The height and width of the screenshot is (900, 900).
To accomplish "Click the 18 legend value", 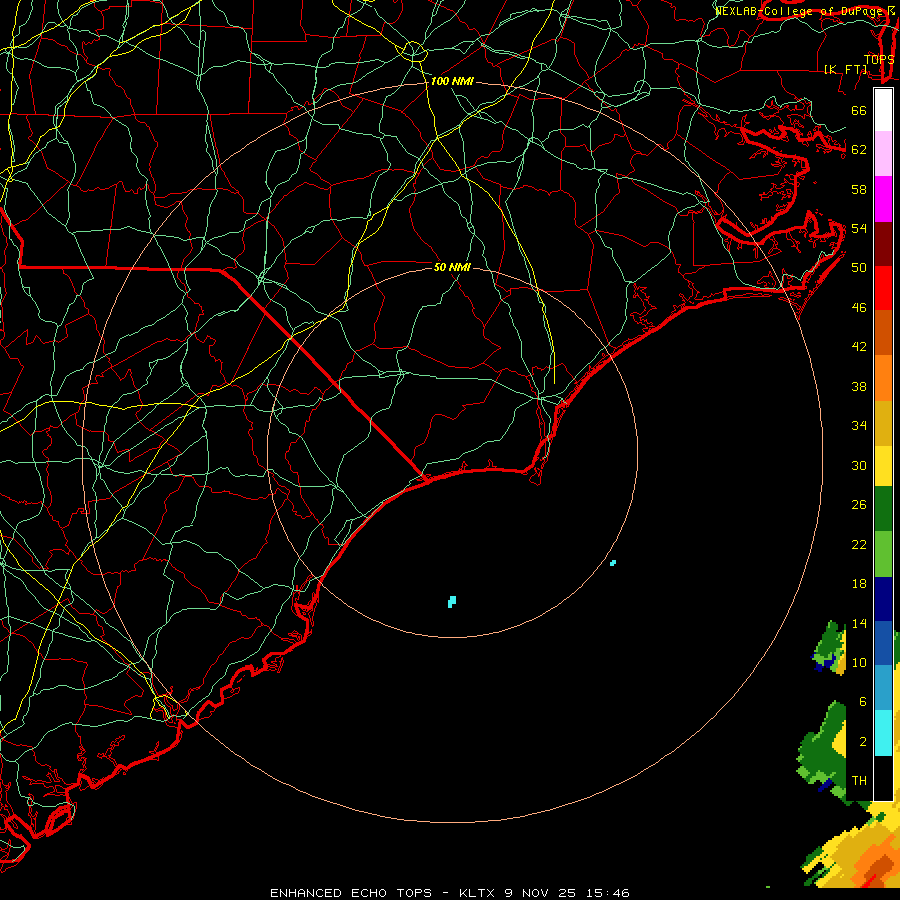I will [x=859, y=584].
